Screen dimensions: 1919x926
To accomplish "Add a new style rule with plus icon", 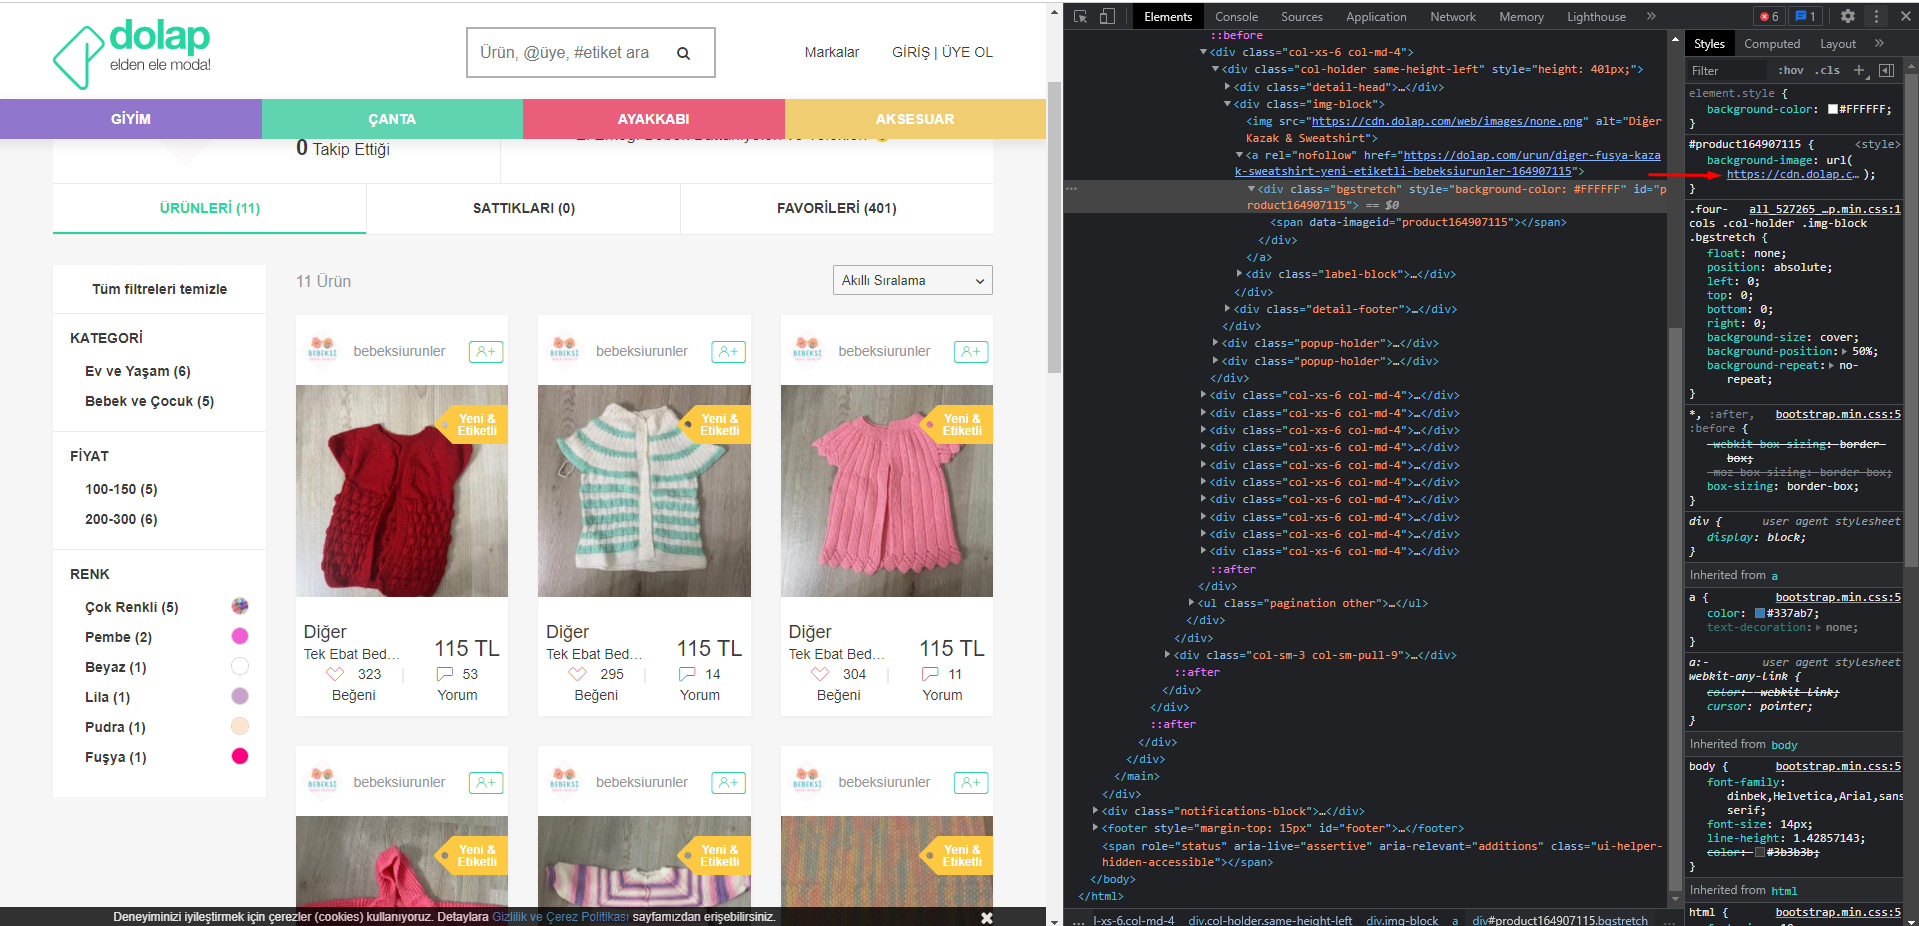I will click(1859, 70).
